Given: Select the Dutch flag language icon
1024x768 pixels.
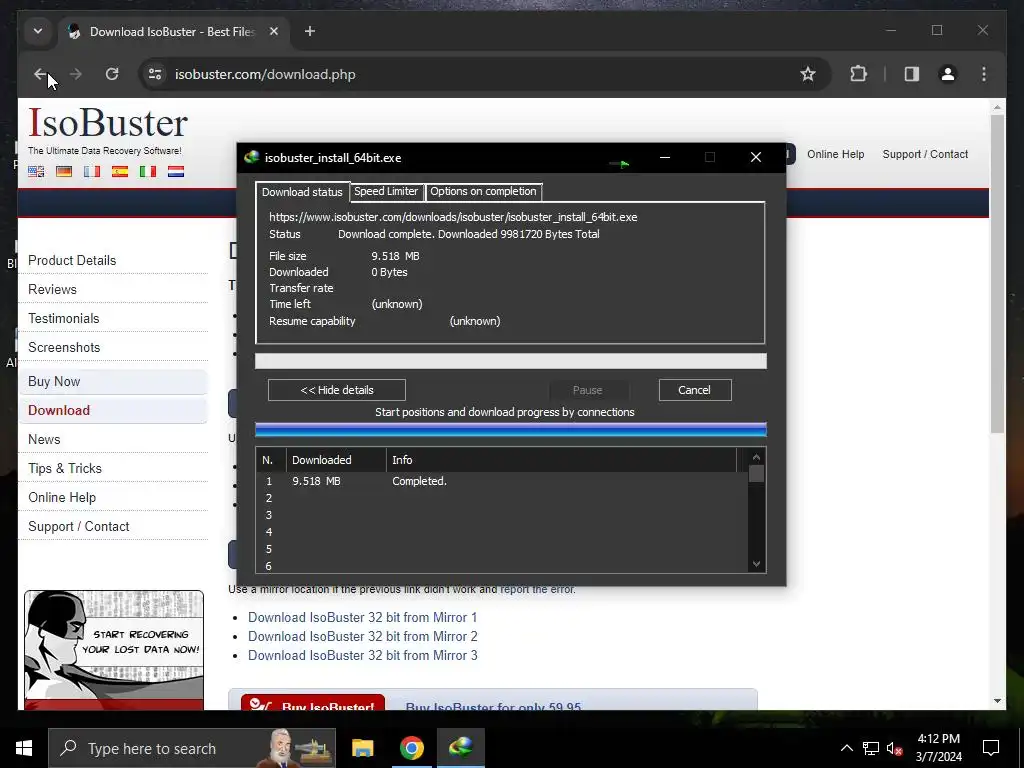Looking at the screenshot, I should 176,172.
